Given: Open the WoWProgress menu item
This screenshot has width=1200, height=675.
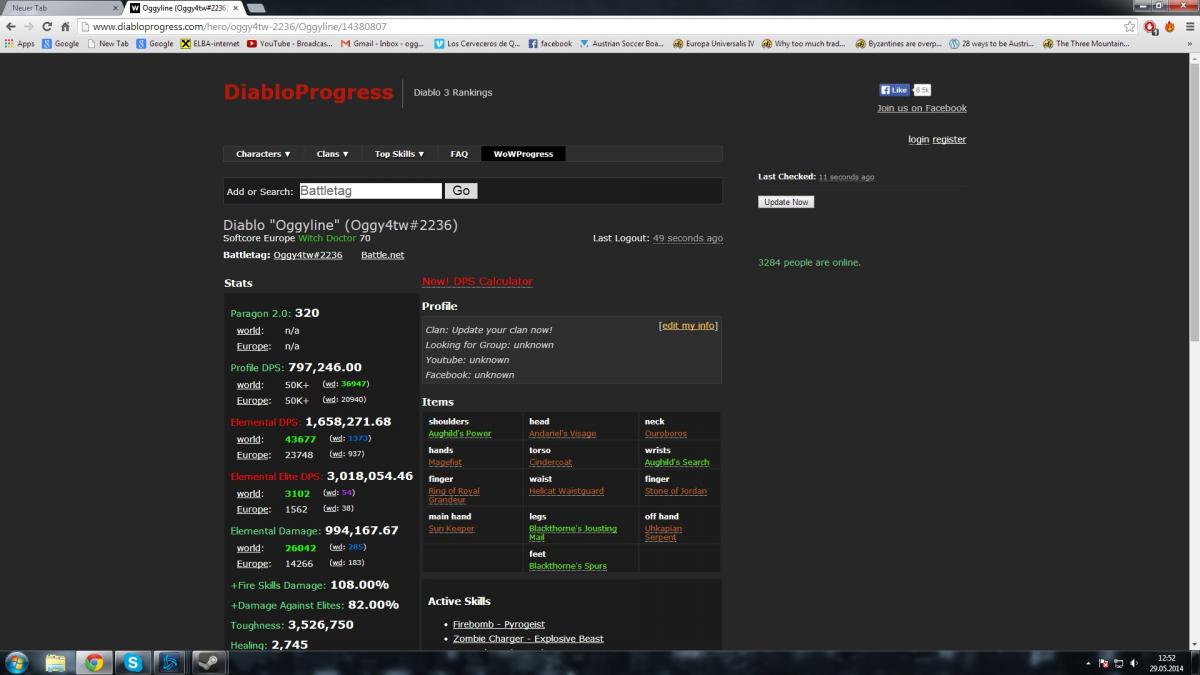Looking at the screenshot, I should point(523,154).
